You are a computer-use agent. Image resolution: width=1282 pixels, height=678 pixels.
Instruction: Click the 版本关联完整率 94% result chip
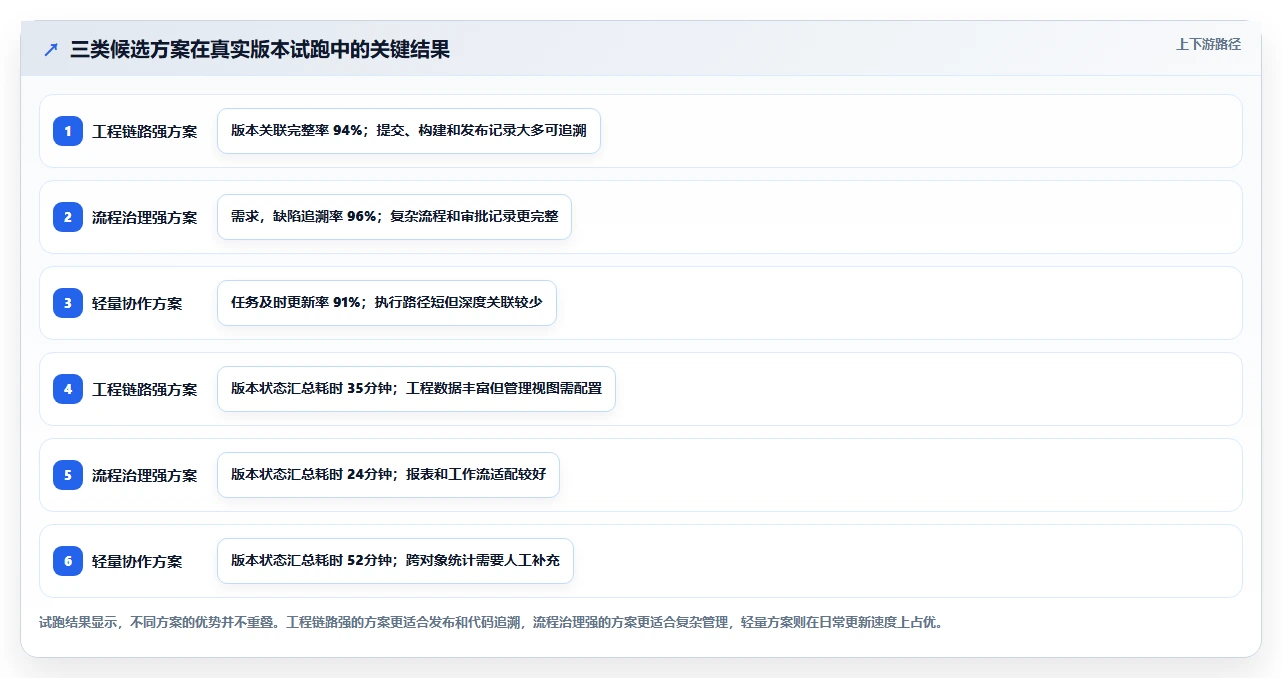[409, 131]
